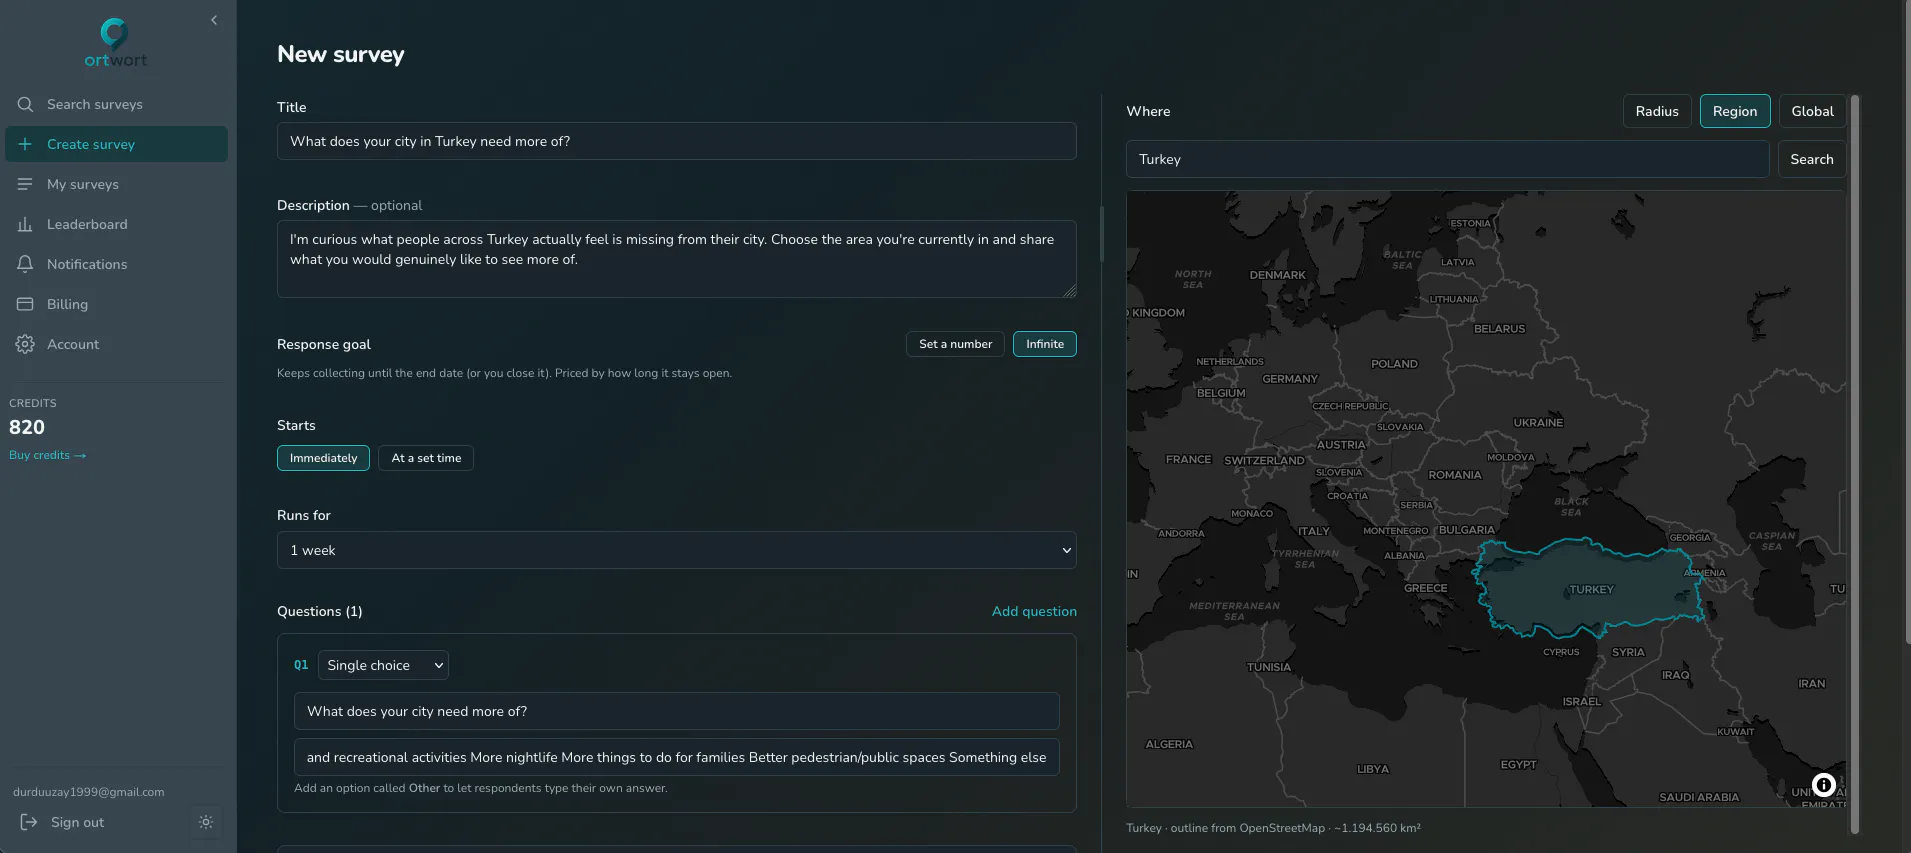This screenshot has height=853, width=1911.
Task: Click the Account gear icon
Action: (26, 344)
